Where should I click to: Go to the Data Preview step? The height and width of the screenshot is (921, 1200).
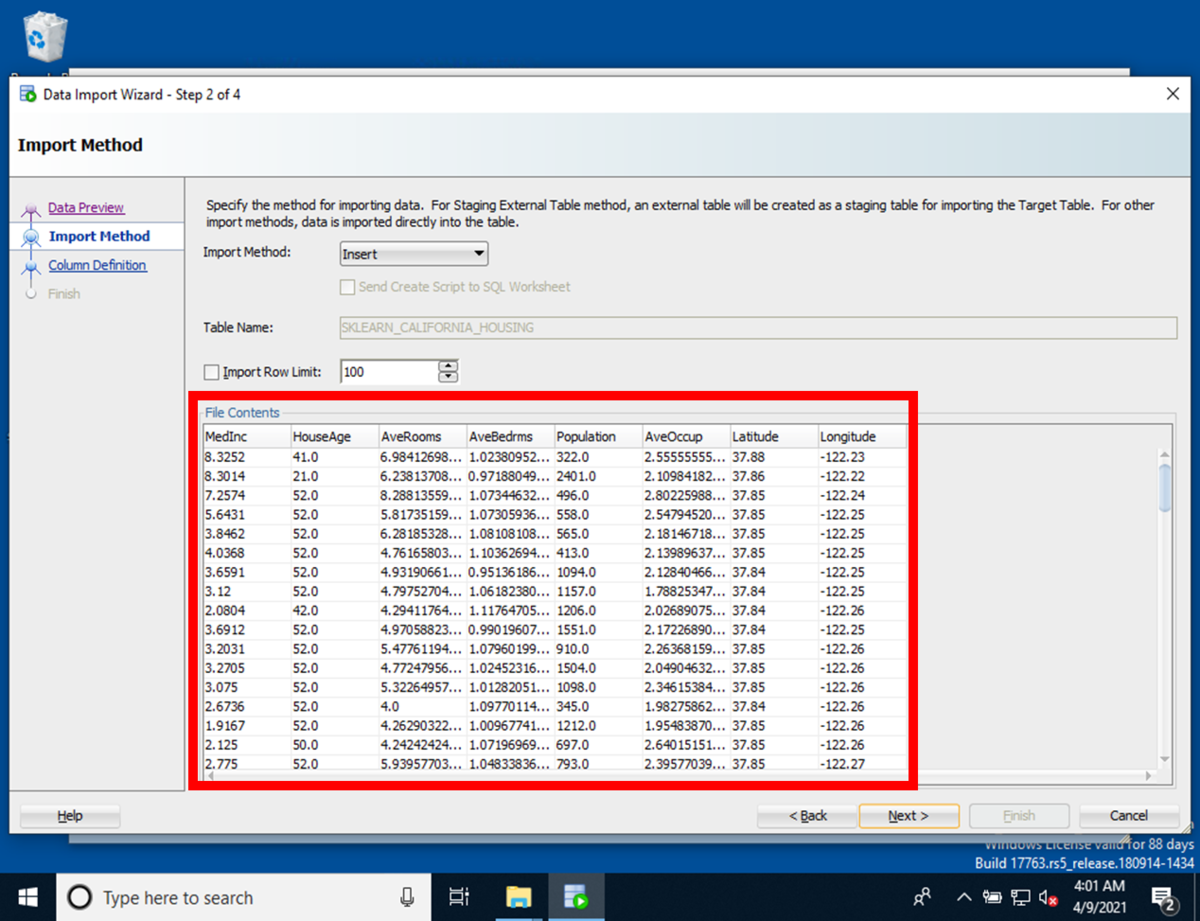pos(86,208)
